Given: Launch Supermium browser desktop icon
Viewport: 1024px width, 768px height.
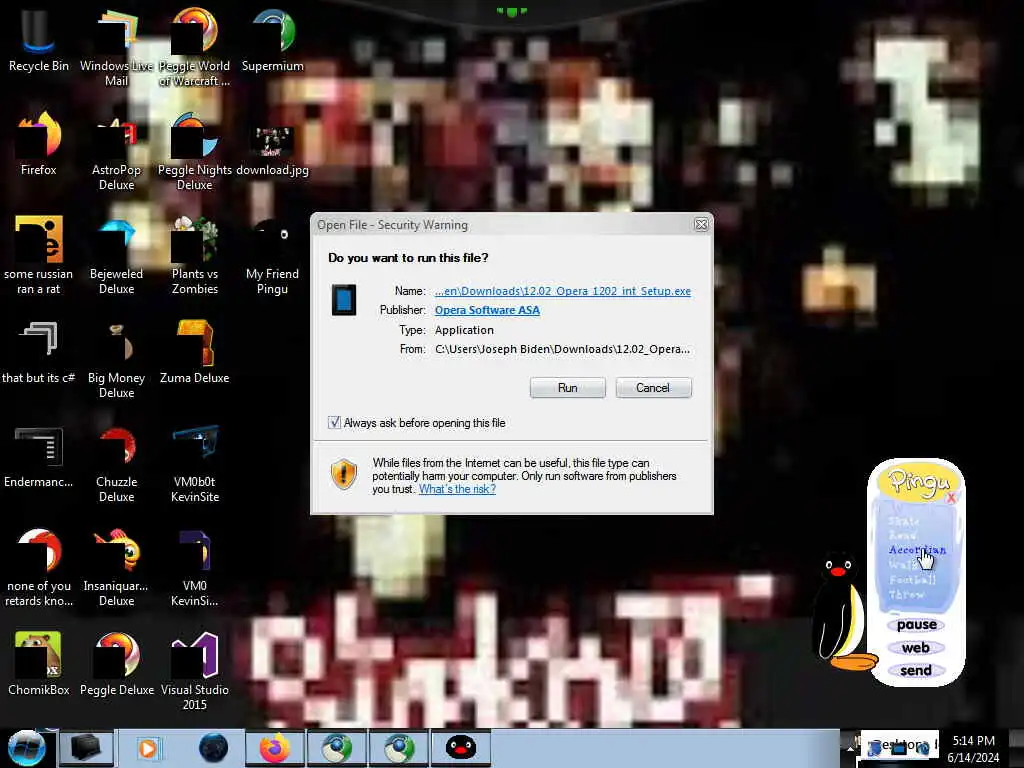Looking at the screenshot, I should click(x=272, y=40).
